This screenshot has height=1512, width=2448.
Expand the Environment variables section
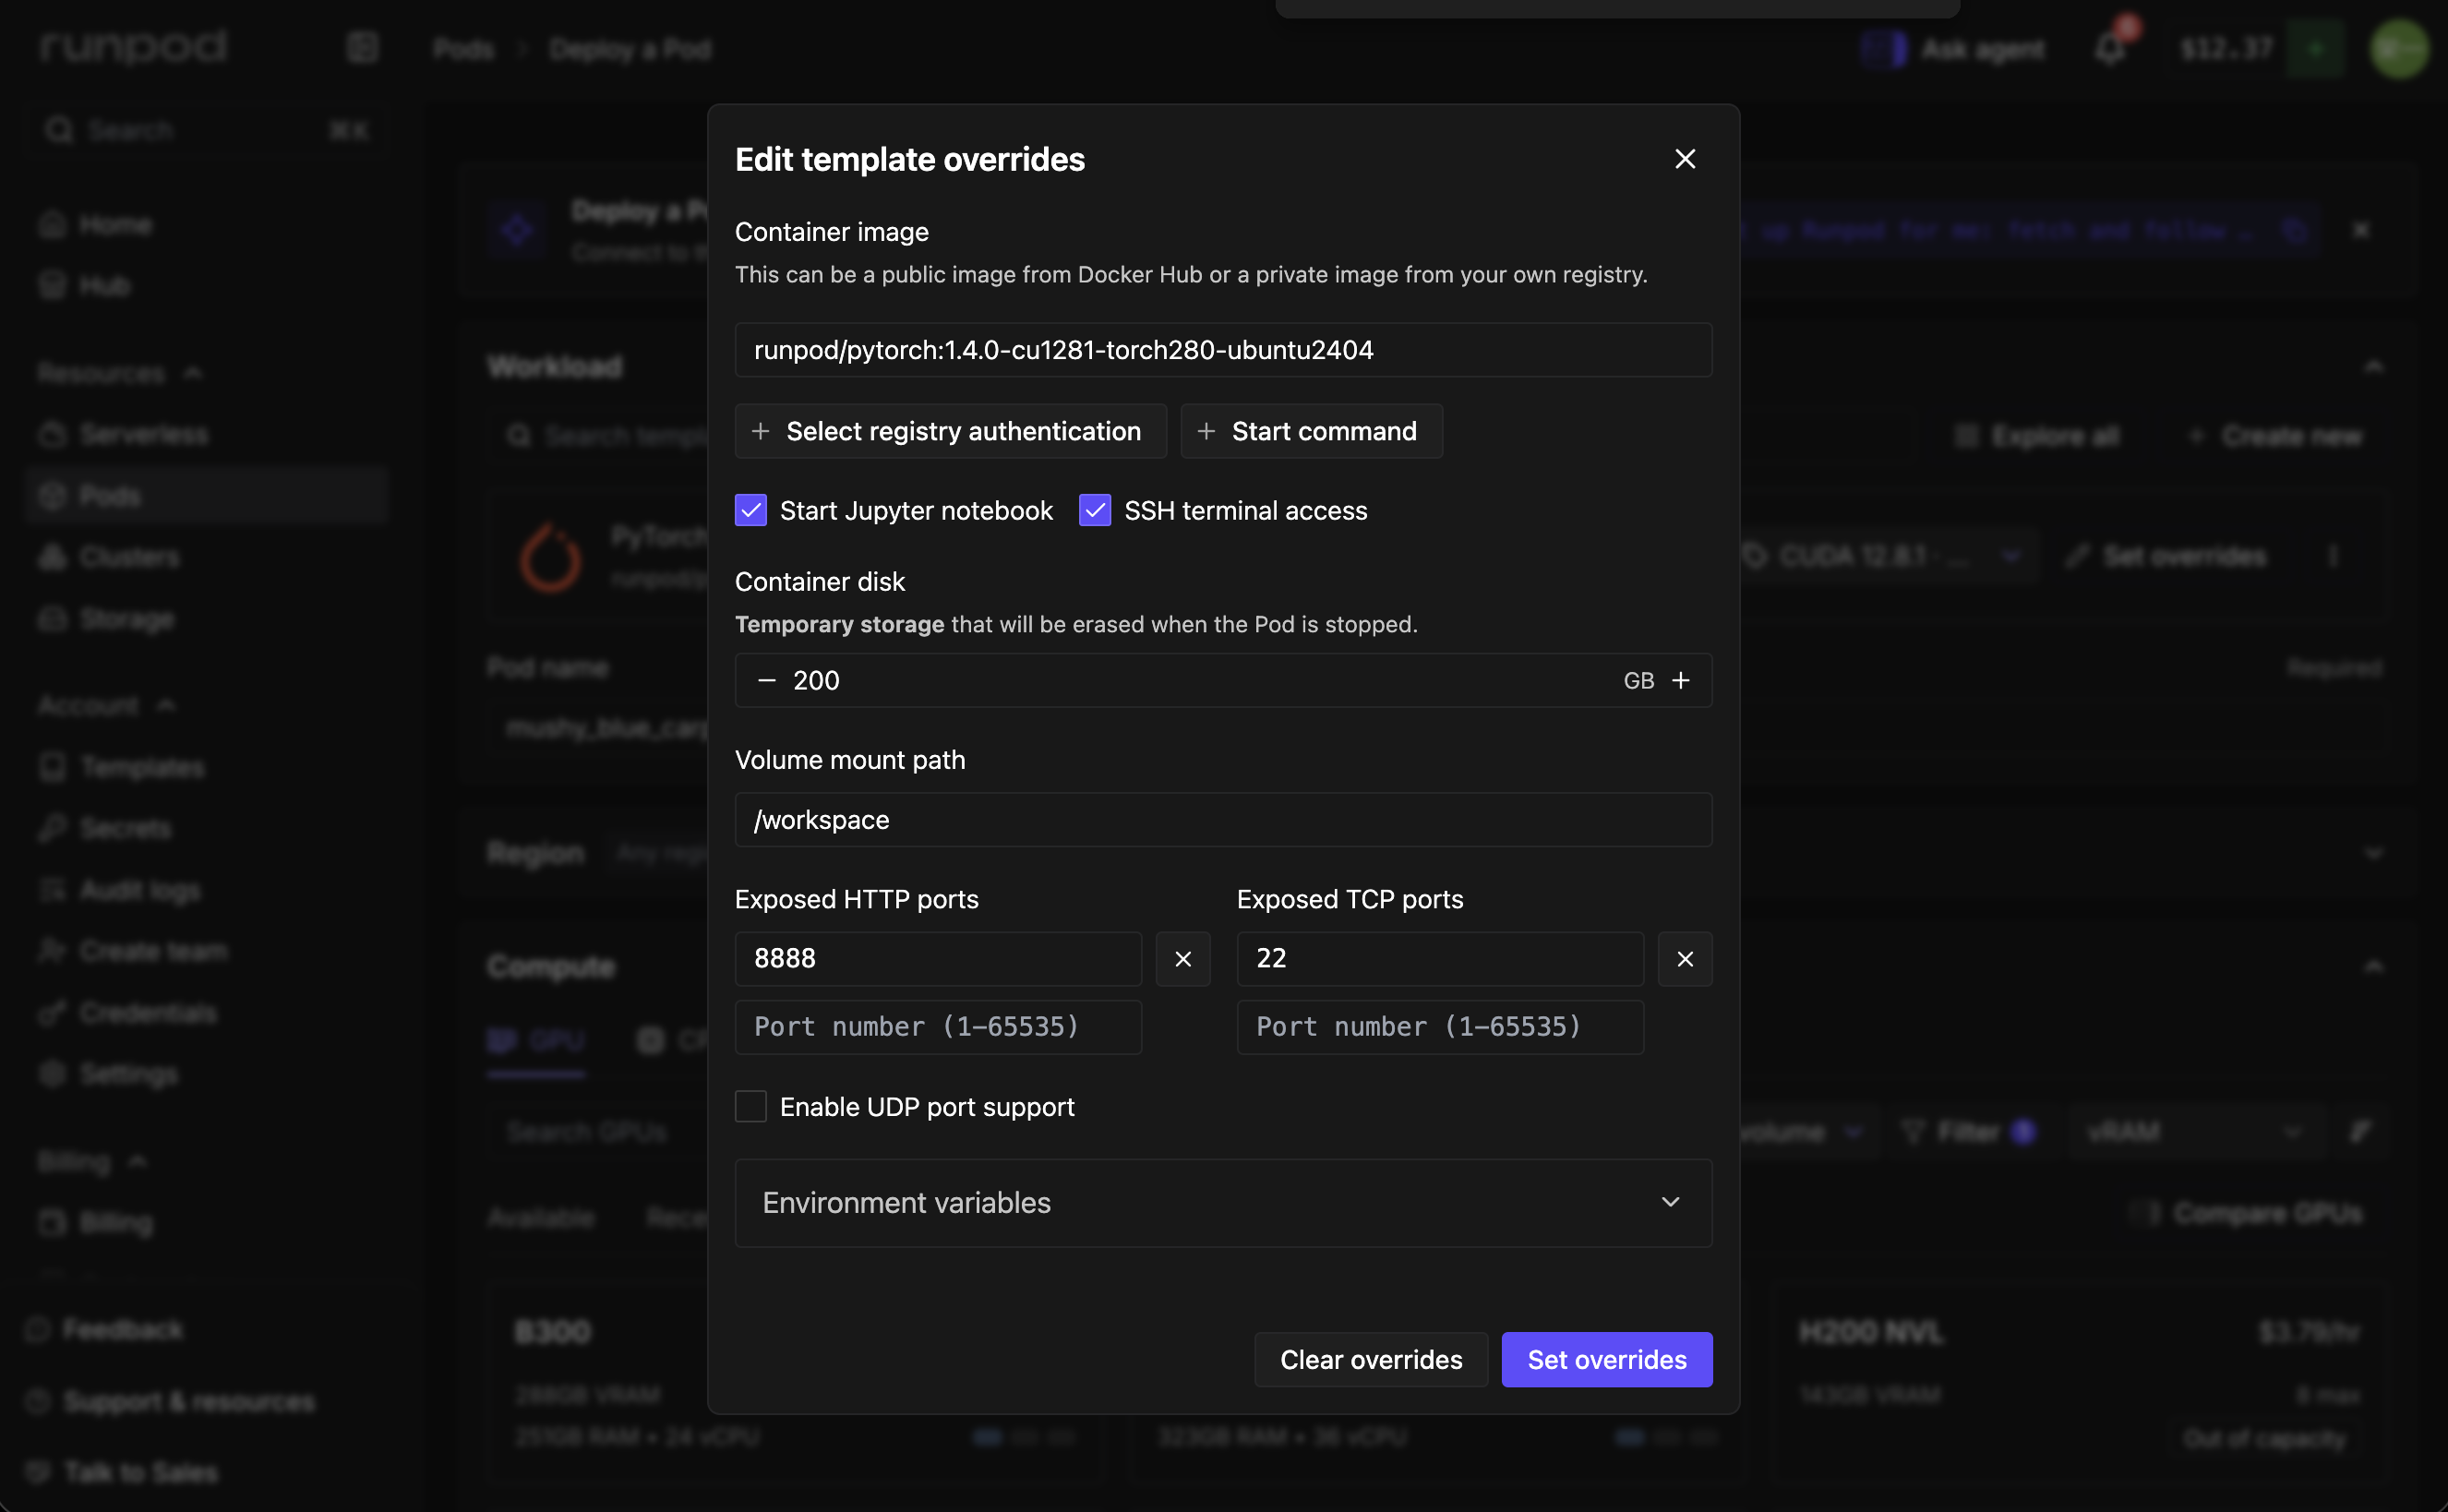(1223, 1203)
